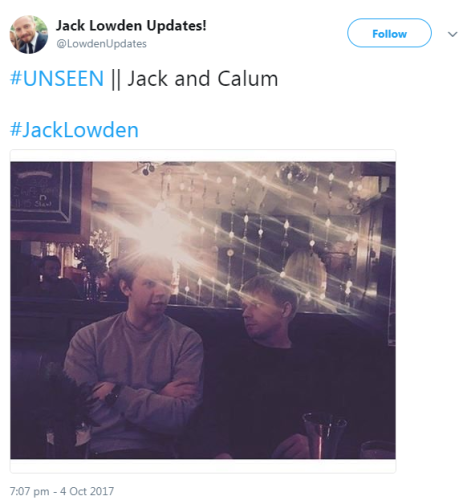The width and height of the screenshot is (467, 500).
Task: Click the display name Jack Lowden Updates!
Action: point(131,26)
